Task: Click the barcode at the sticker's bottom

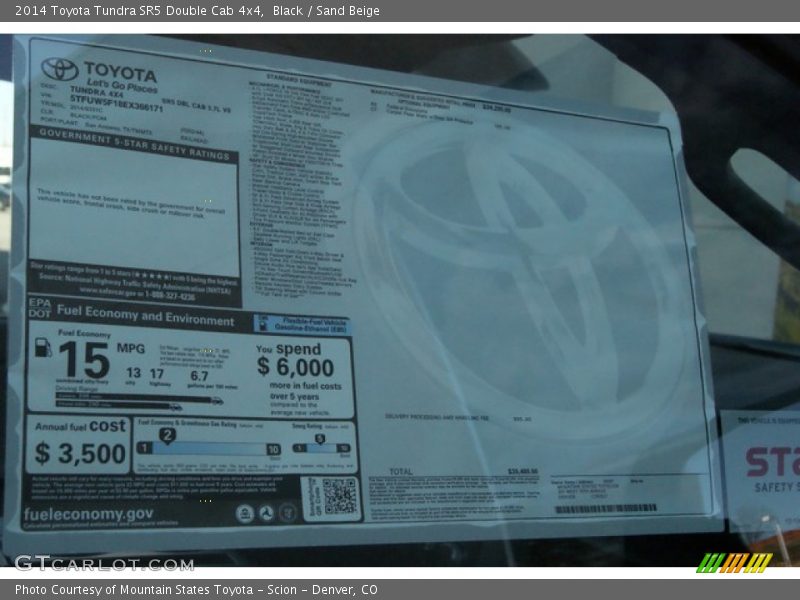Action: click(x=606, y=508)
